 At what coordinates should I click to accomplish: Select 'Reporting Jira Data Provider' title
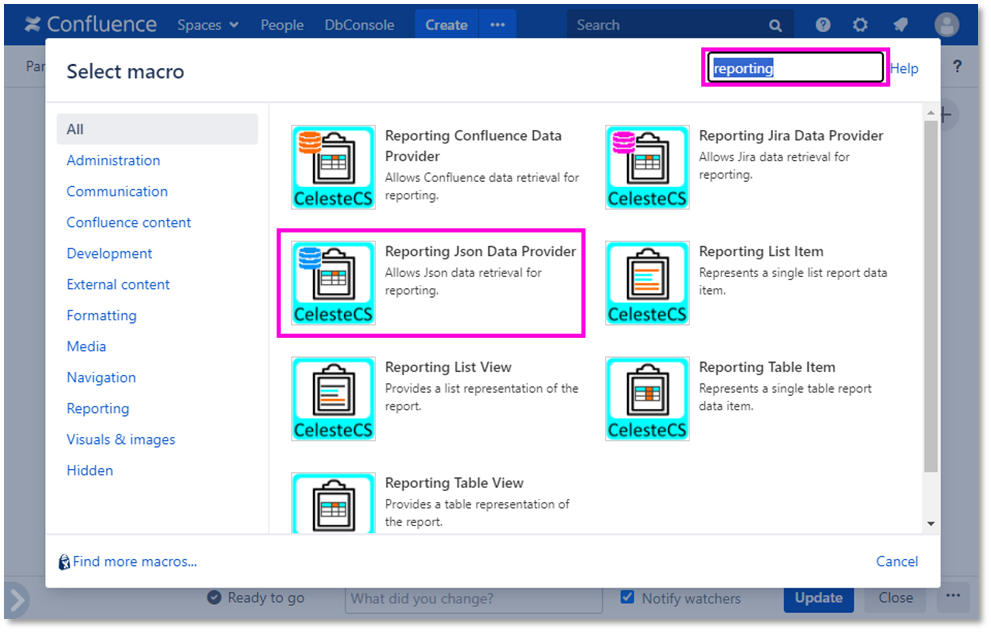[x=791, y=136]
